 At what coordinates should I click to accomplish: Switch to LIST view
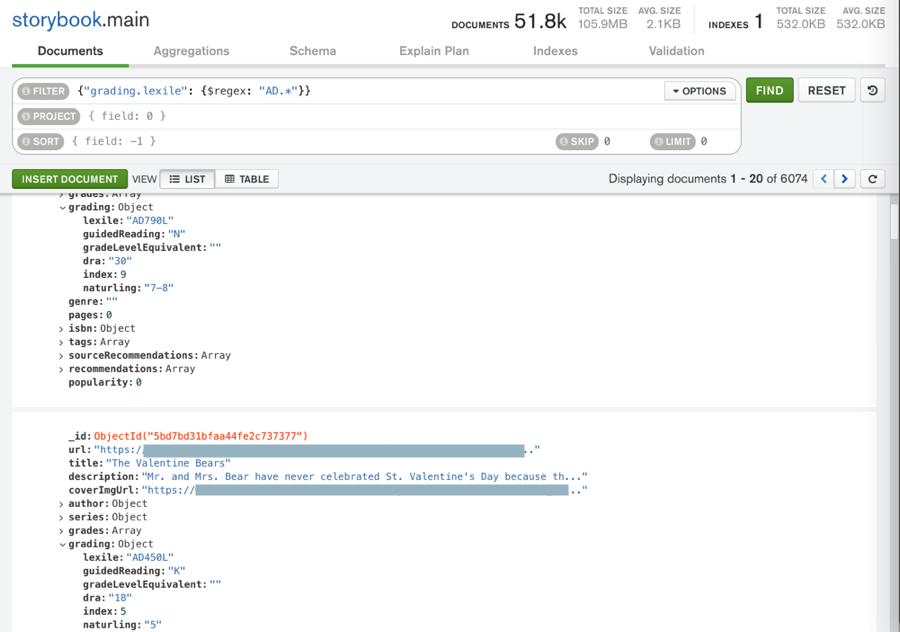point(188,179)
